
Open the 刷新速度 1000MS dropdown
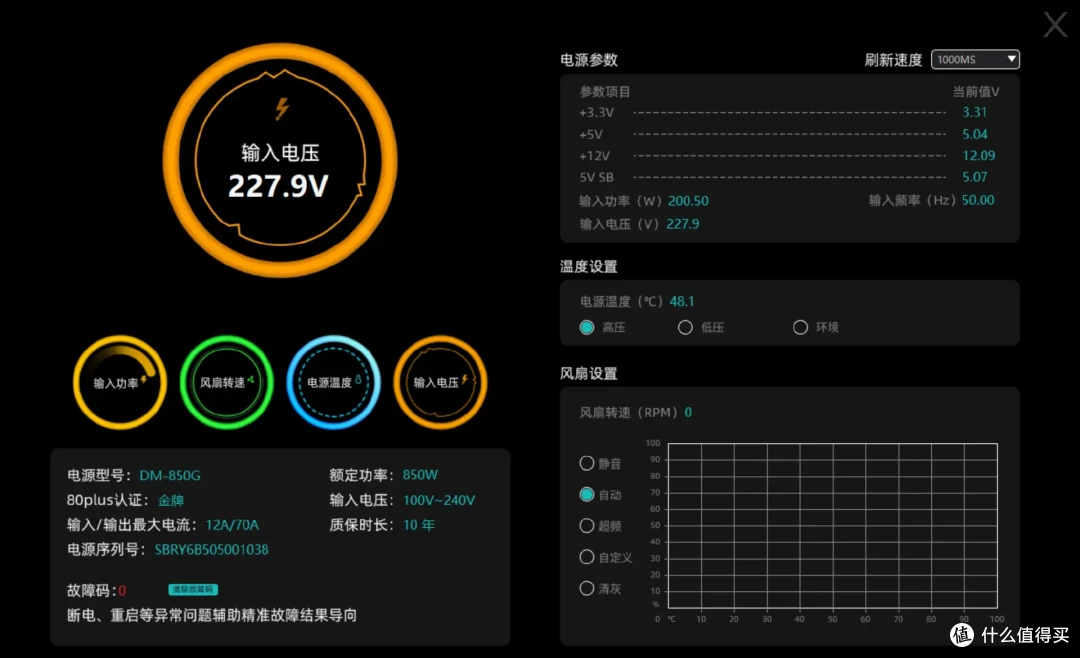click(975, 59)
